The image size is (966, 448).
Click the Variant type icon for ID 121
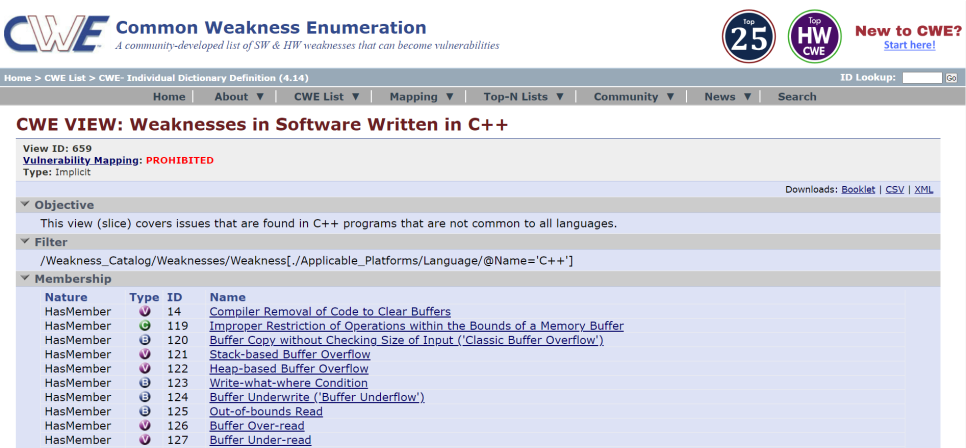click(x=145, y=354)
